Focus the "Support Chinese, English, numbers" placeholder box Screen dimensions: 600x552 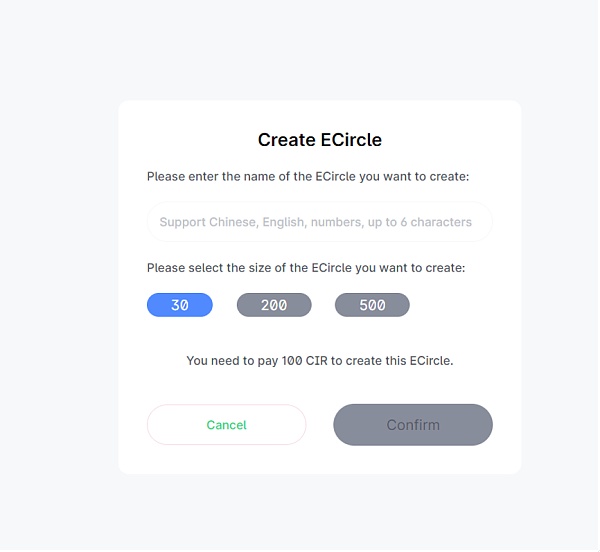pos(321,223)
